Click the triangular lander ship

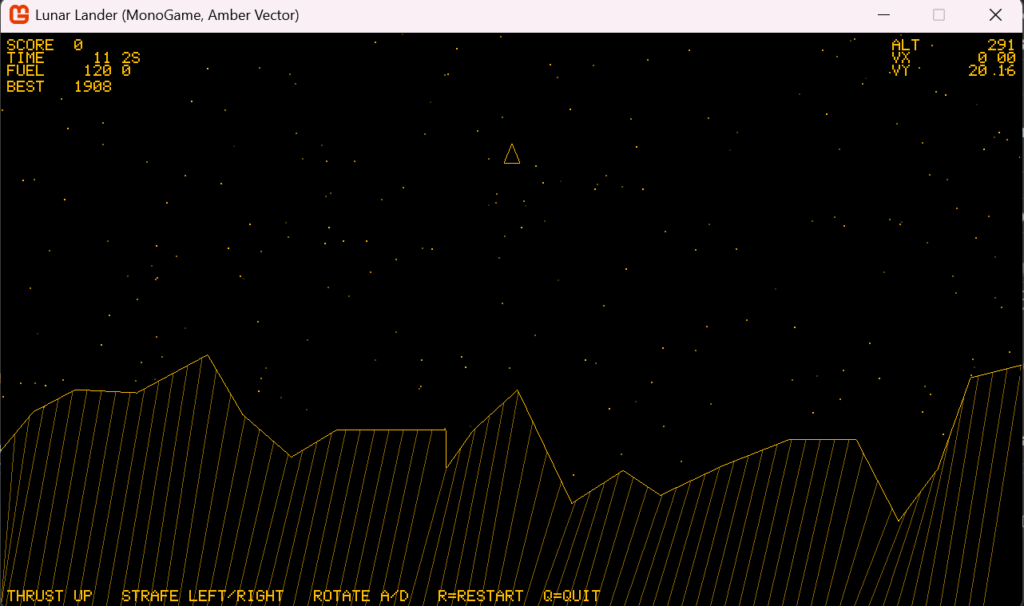pos(512,154)
